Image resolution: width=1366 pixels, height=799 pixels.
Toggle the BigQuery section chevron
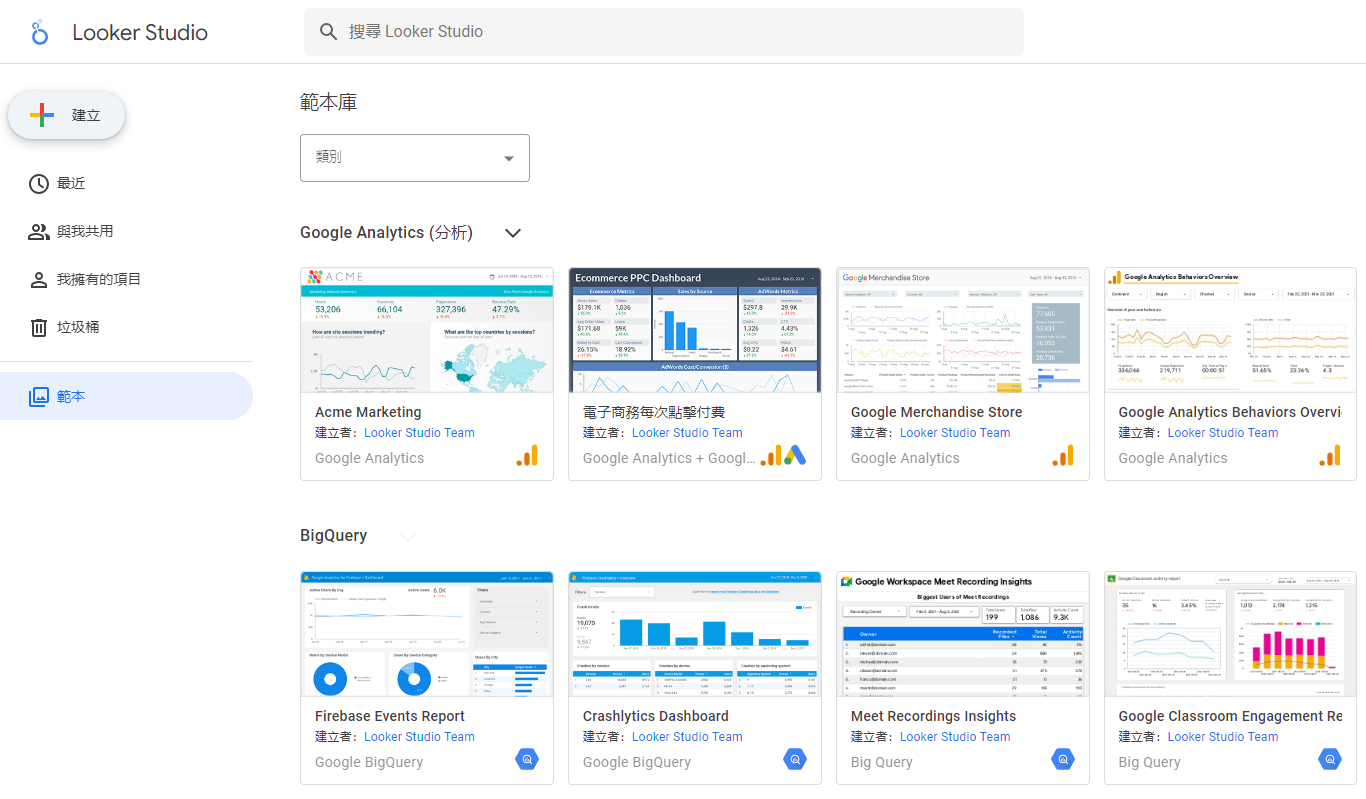click(x=407, y=537)
